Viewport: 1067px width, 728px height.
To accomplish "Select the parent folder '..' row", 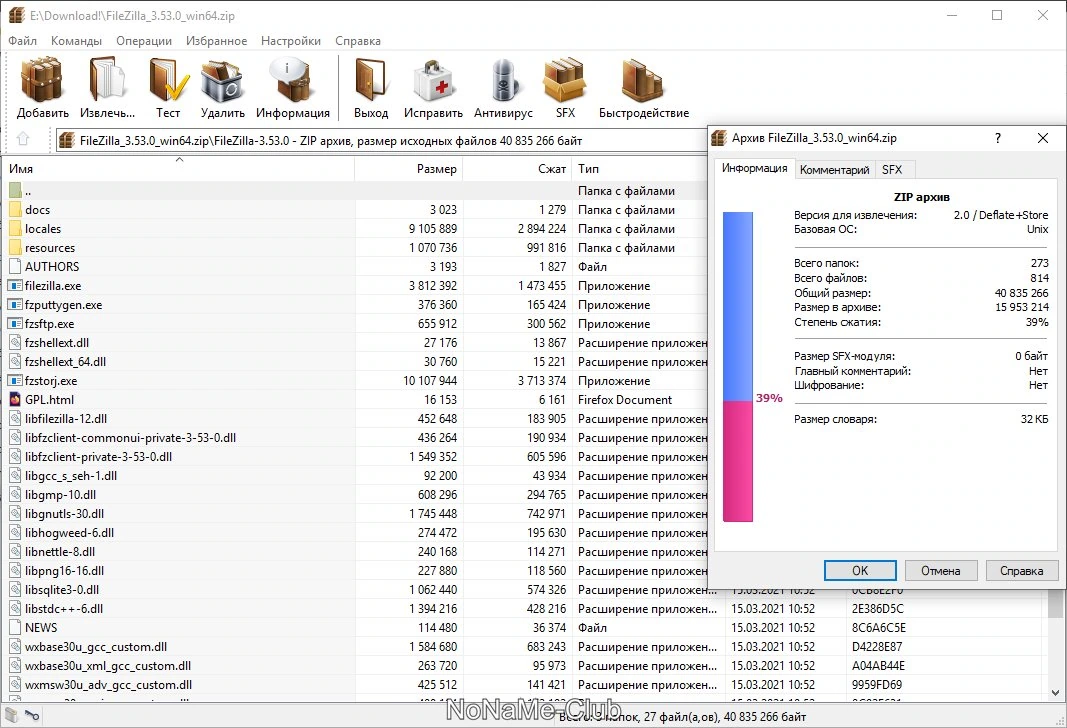I will [354, 191].
